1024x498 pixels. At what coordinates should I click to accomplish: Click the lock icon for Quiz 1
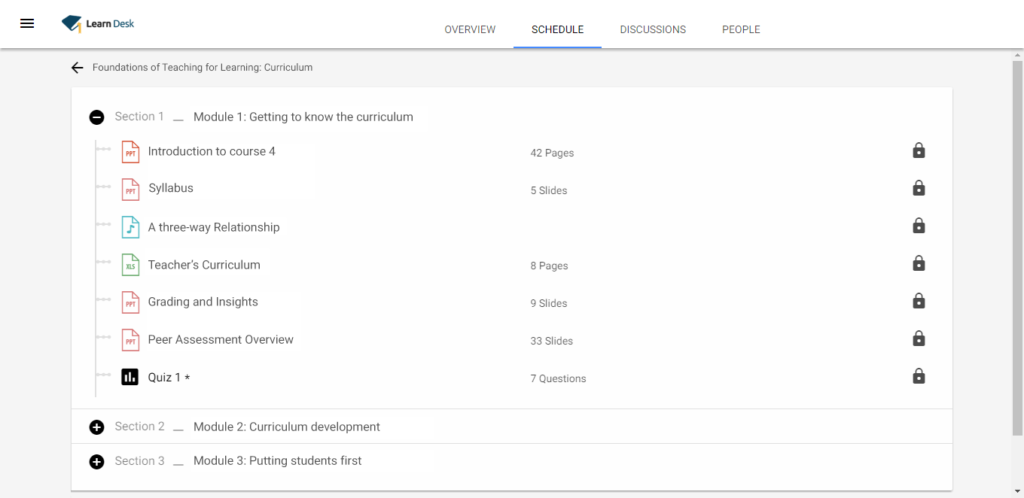pos(918,377)
